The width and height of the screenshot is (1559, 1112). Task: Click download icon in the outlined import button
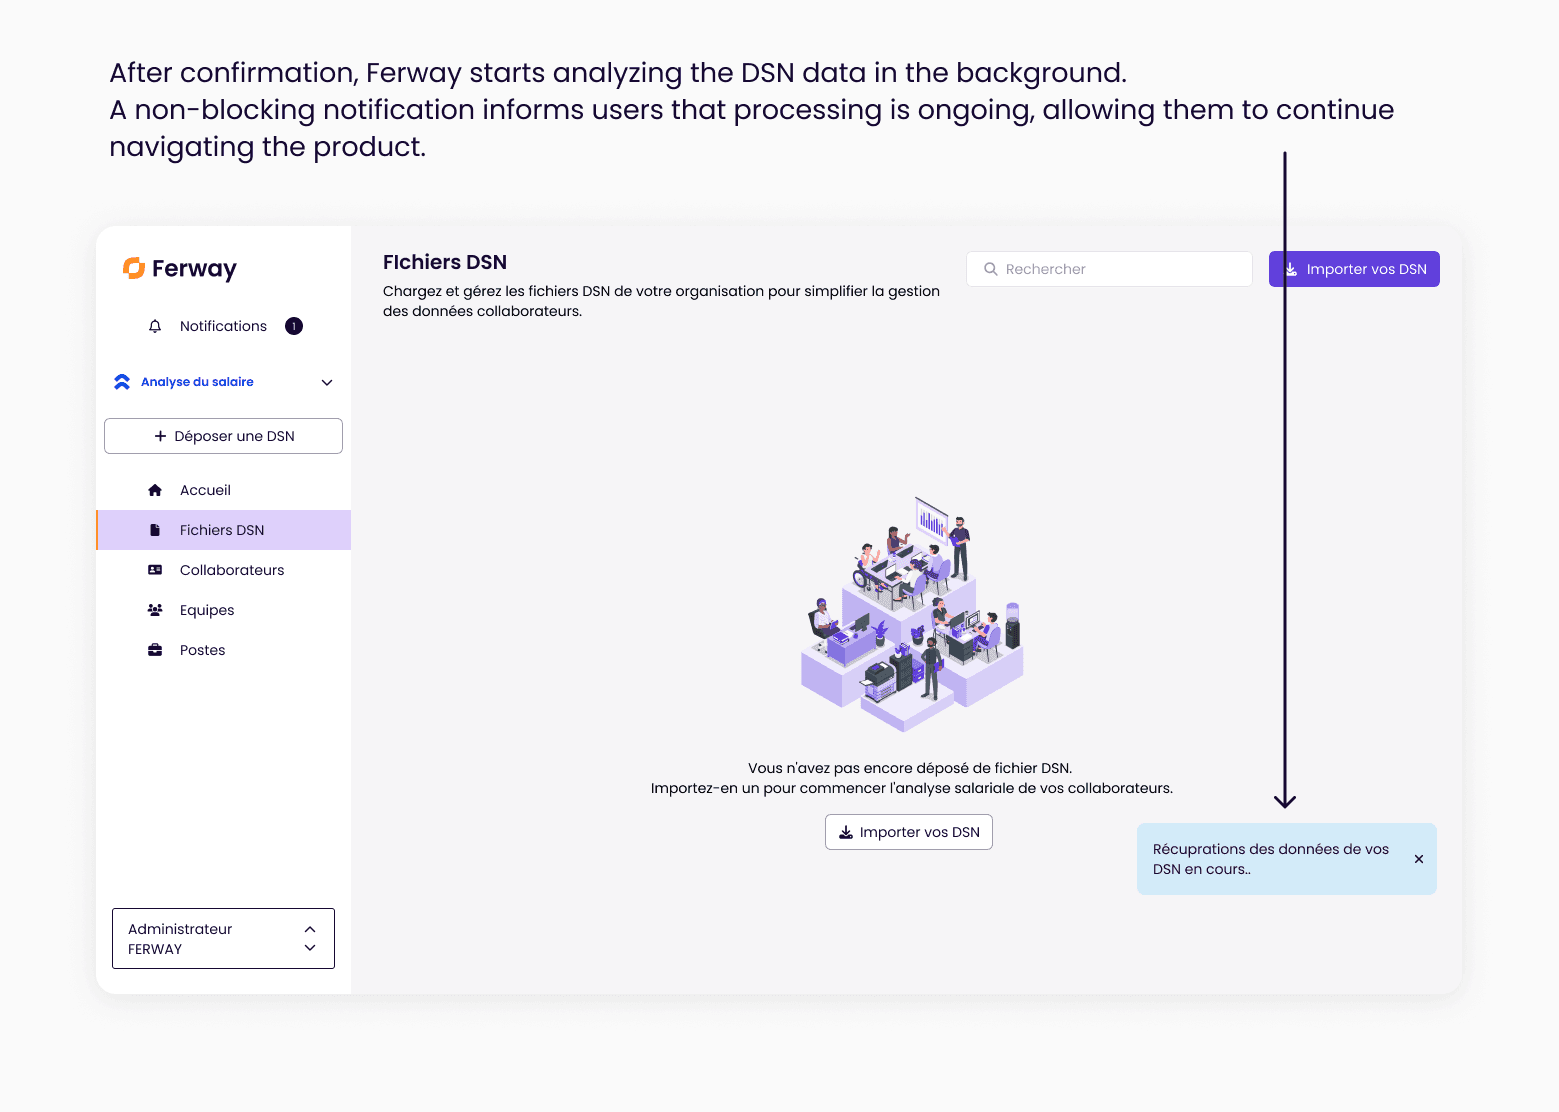[846, 832]
